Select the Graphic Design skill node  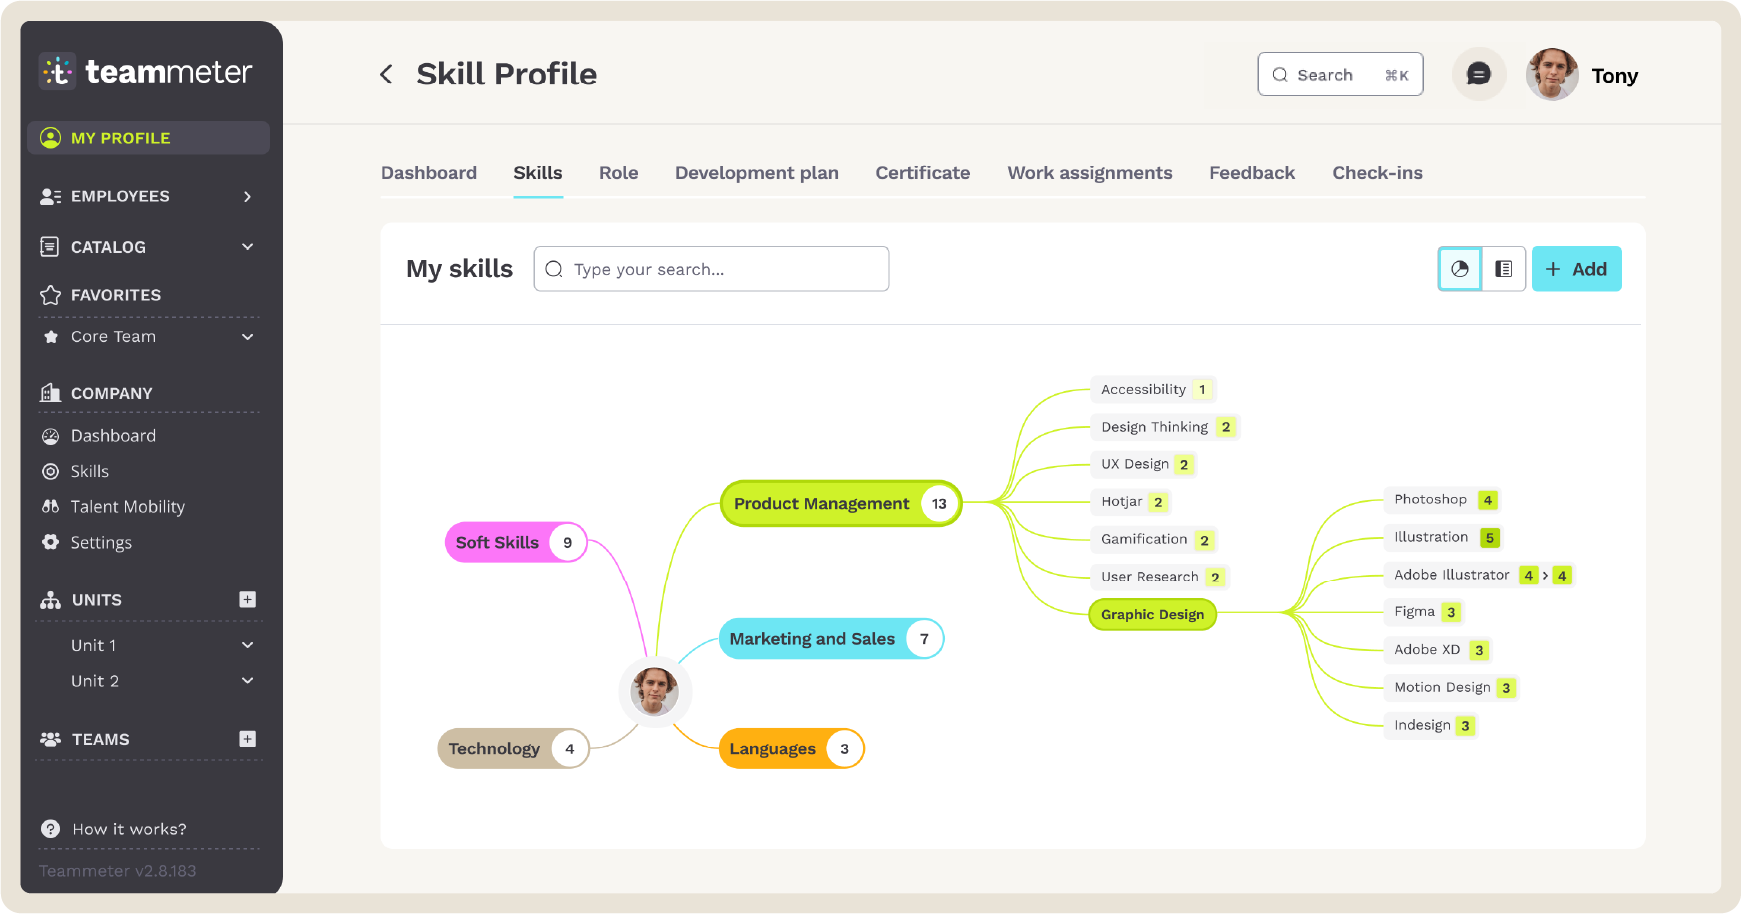tap(1152, 614)
